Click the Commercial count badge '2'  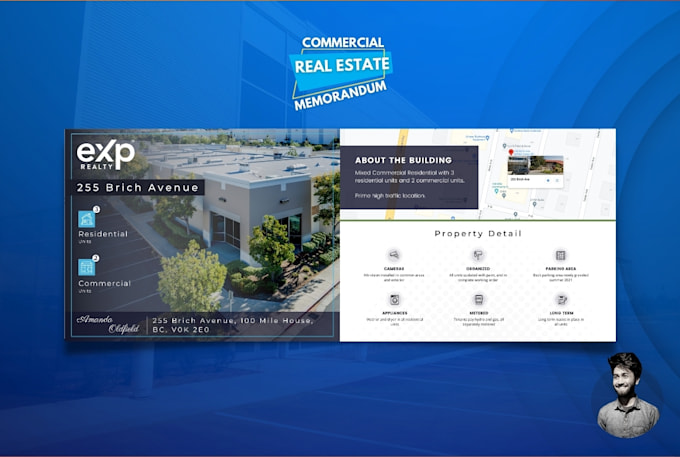point(96,258)
